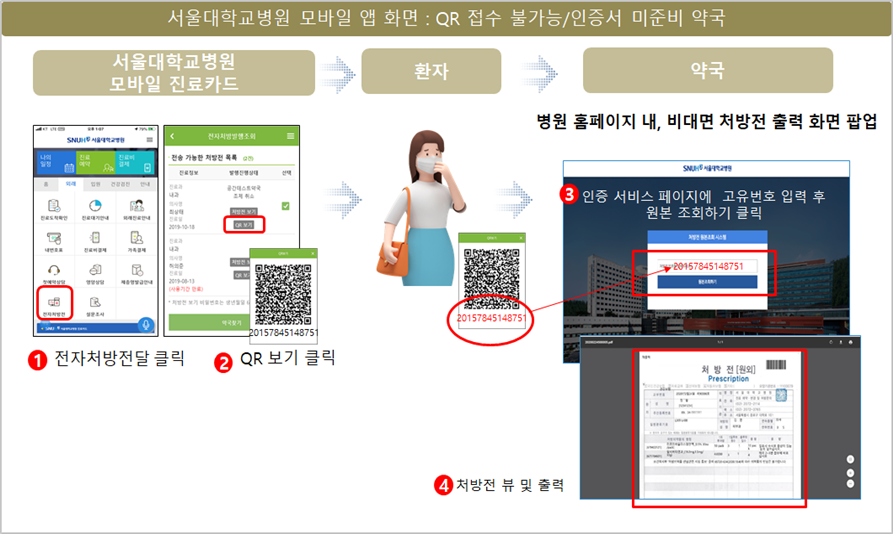Click the 2019-10-18 date text
893x534 pixels.
coord(182,227)
